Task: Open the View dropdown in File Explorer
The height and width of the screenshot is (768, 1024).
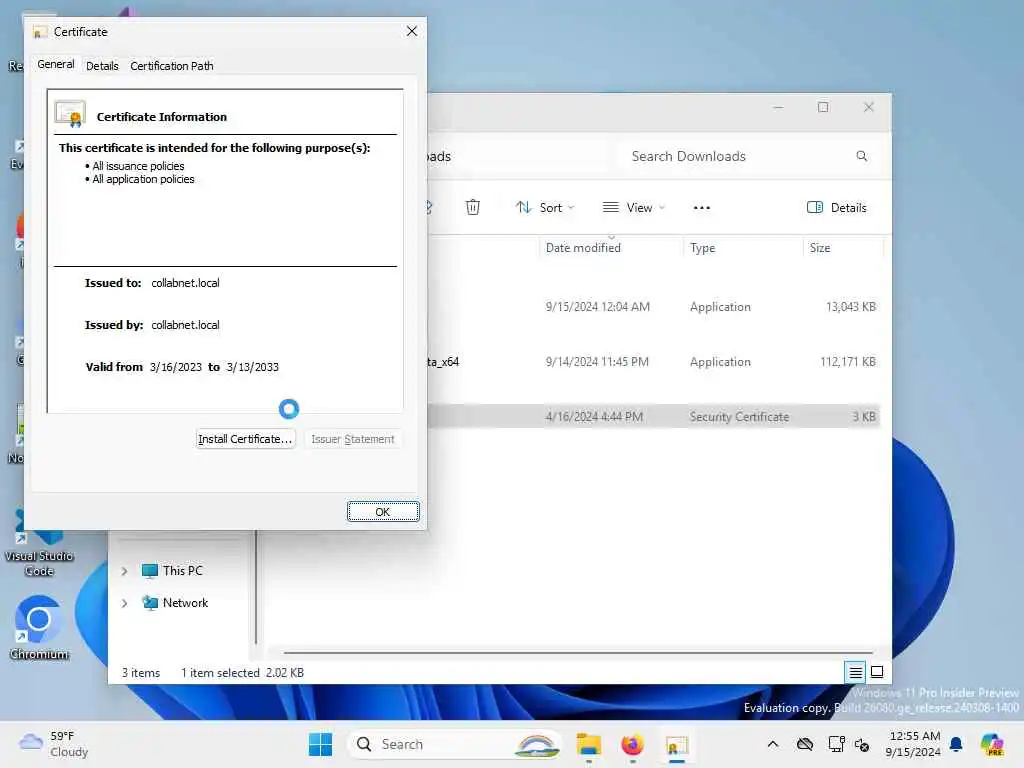Action: (x=633, y=208)
